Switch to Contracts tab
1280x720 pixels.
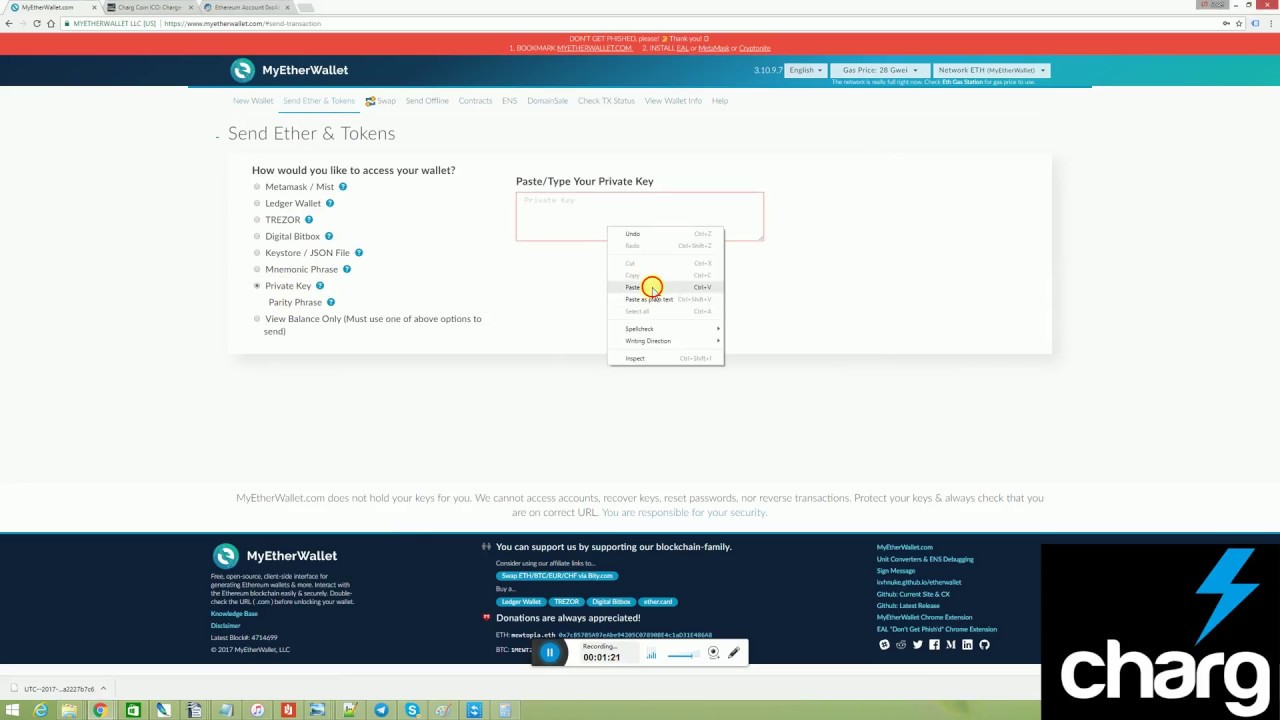coord(475,101)
